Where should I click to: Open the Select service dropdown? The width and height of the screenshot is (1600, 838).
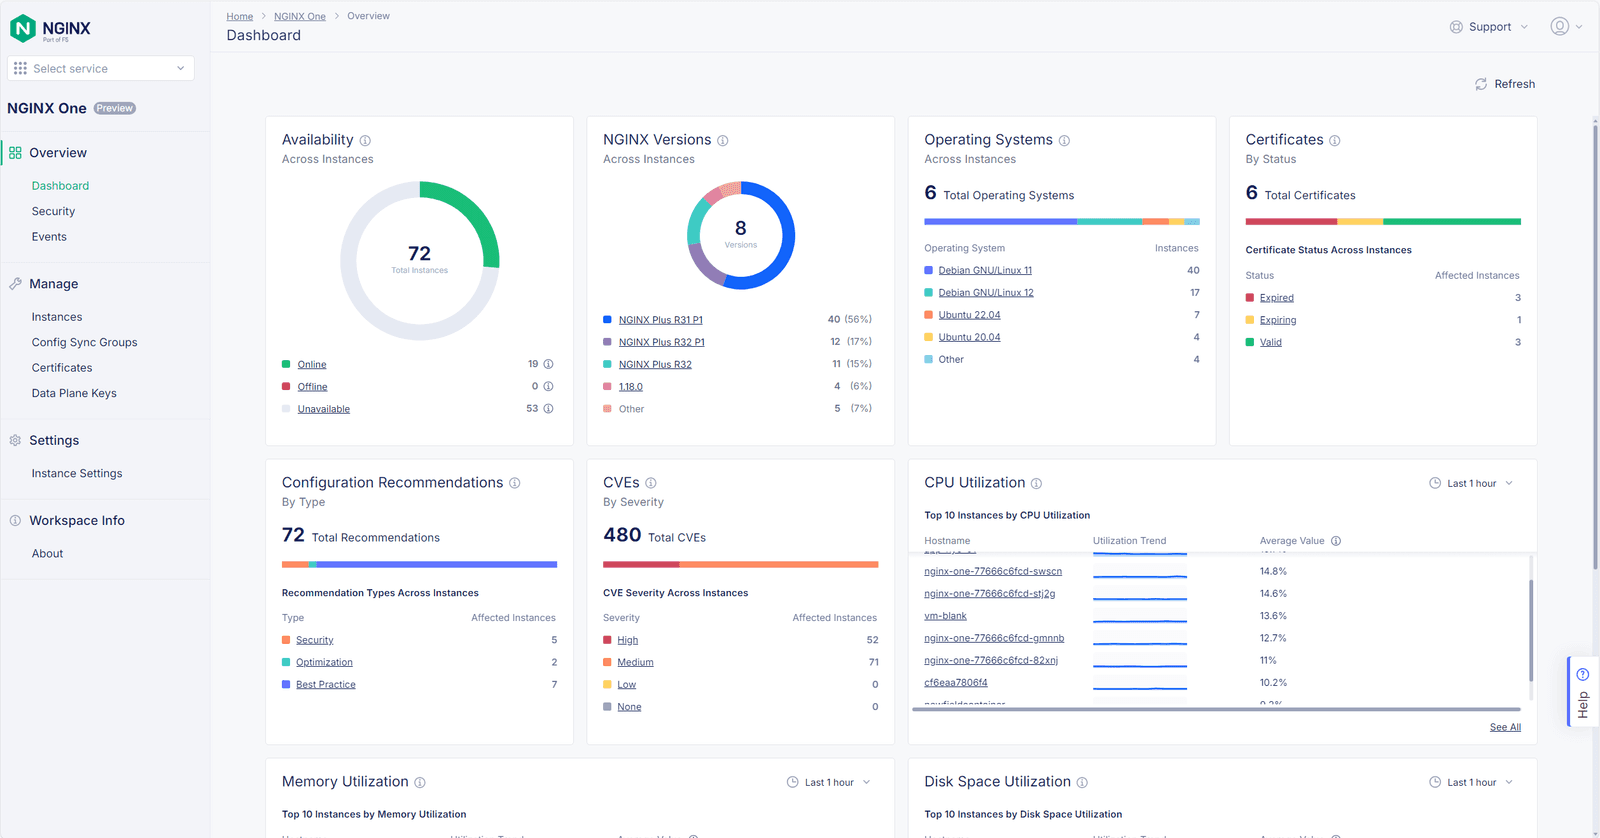click(101, 68)
